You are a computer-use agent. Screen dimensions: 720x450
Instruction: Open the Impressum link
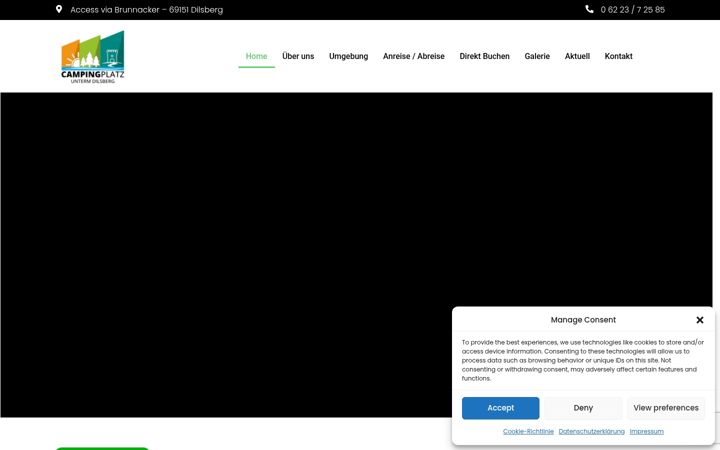point(647,431)
